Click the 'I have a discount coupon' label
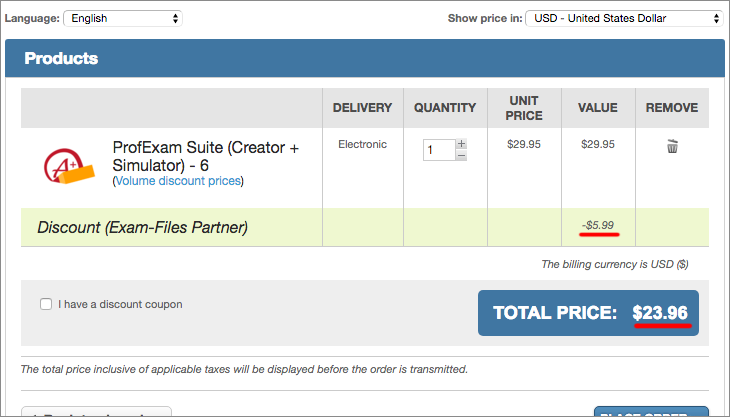Viewport: 730px width, 417px height. coord(120,304)
